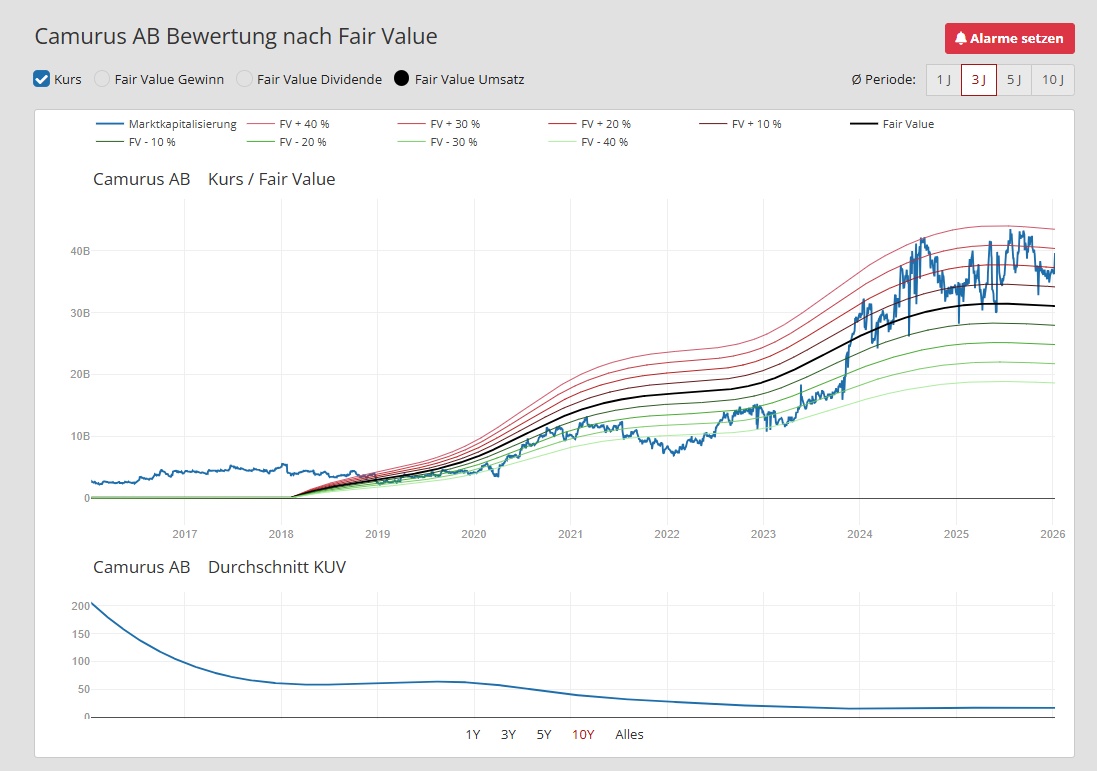Show full history with Alles

point(630,735)
